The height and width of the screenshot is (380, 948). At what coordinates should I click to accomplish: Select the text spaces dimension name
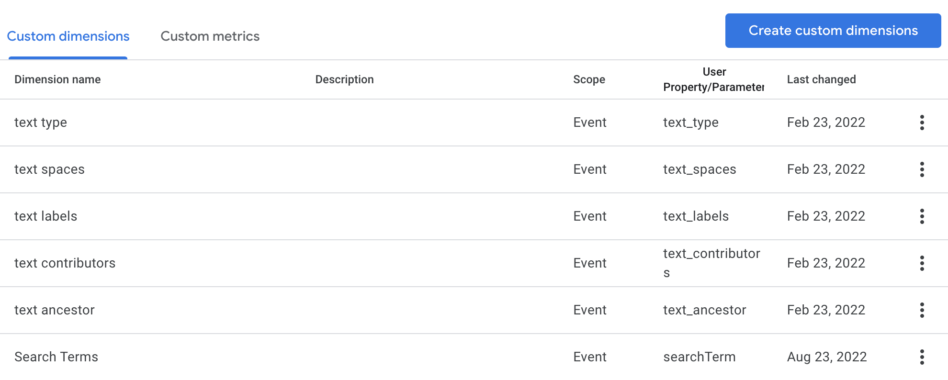[x=50, y=169]
